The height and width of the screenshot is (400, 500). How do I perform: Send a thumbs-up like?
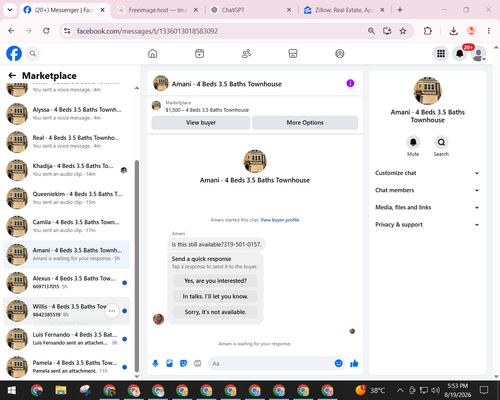pos(354,363)
